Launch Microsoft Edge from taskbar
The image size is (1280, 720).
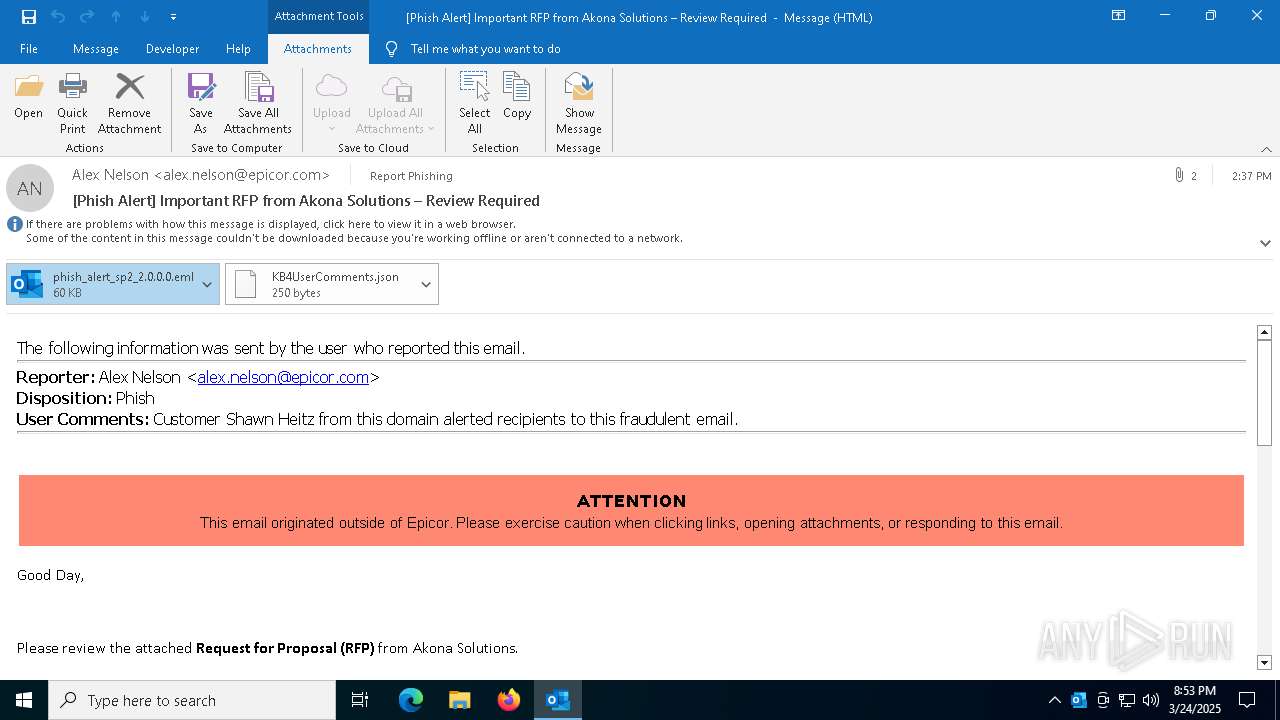pos(411,700)
